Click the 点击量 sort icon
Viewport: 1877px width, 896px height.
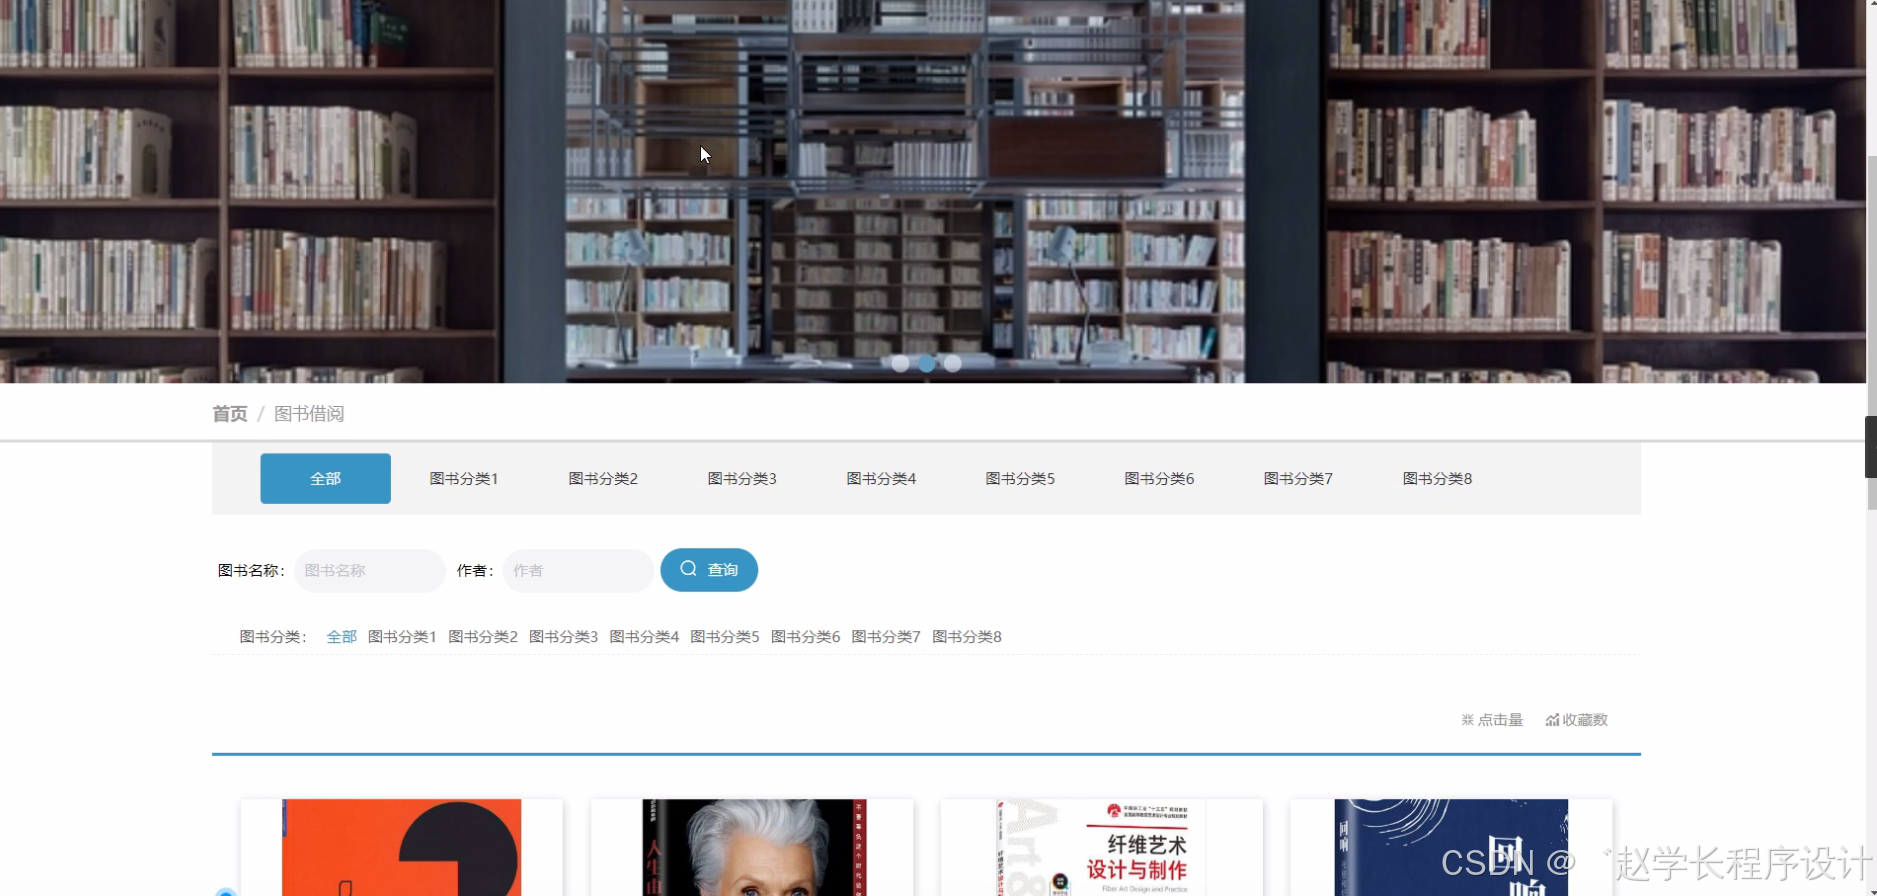pos(1468,720)
